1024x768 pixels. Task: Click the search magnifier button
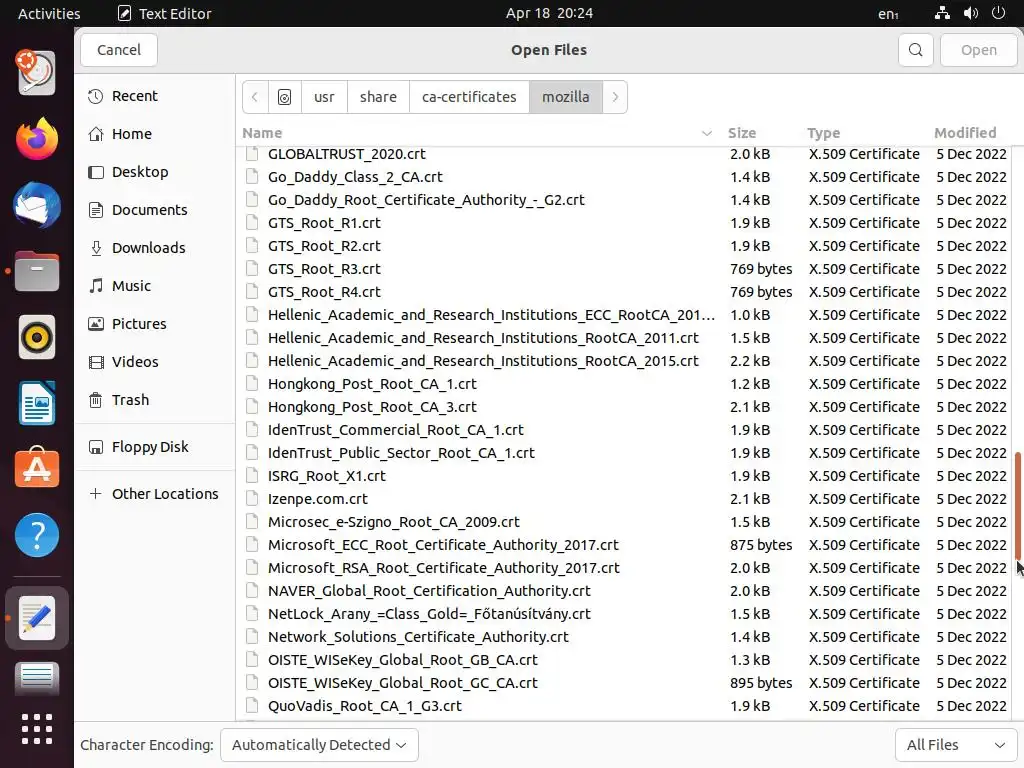point(916,50)
